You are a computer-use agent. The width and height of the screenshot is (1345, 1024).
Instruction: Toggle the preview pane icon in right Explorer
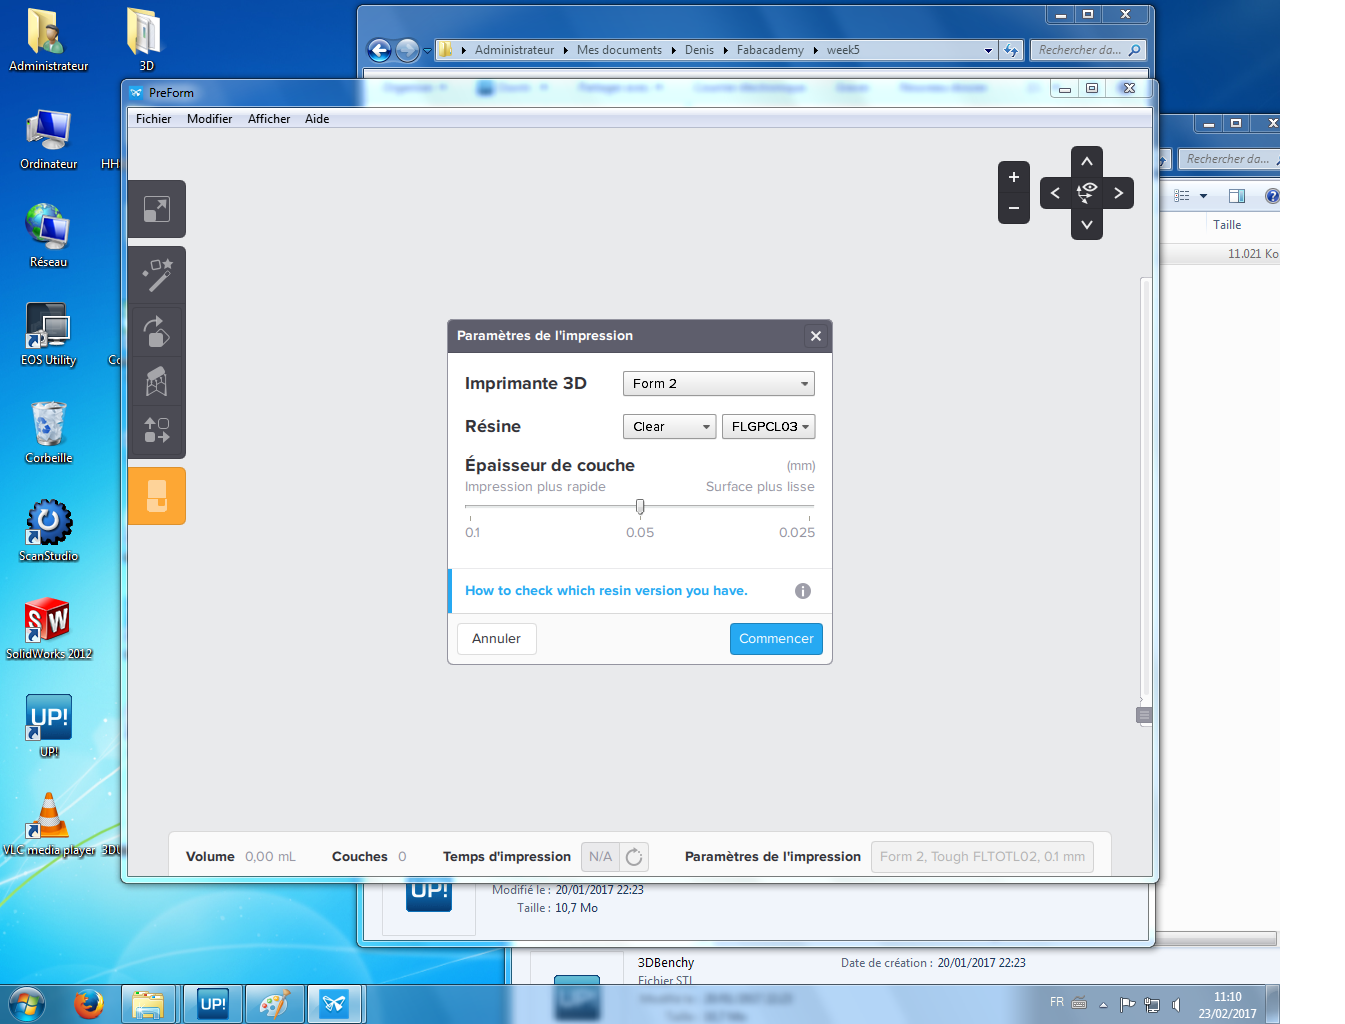pyautogui.click(x=1237, y=196)
